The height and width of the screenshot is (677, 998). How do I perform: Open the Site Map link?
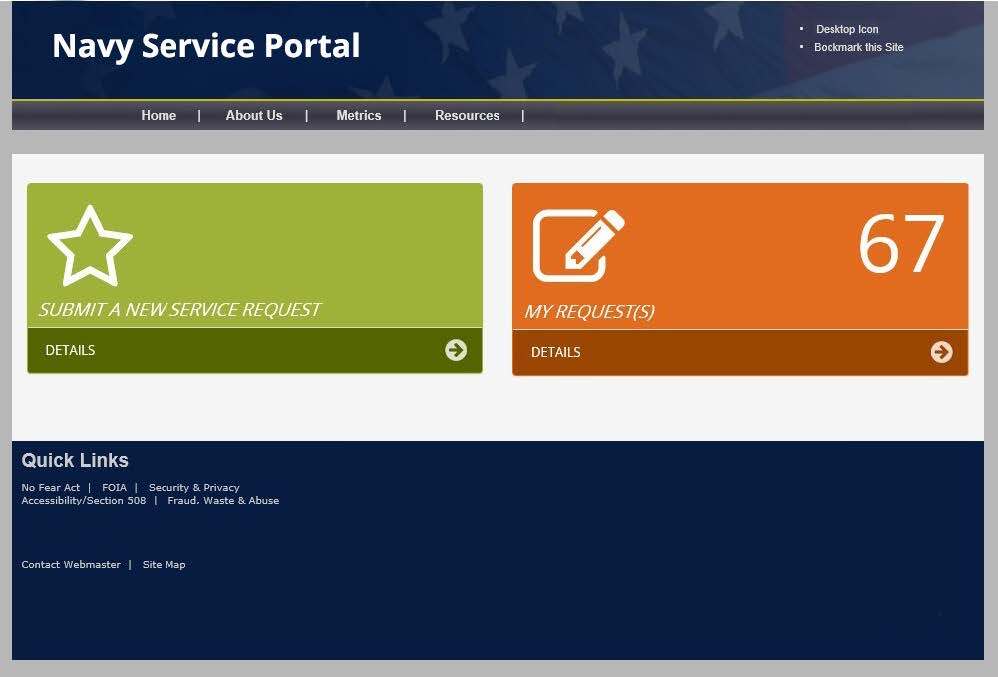(164, 564)
